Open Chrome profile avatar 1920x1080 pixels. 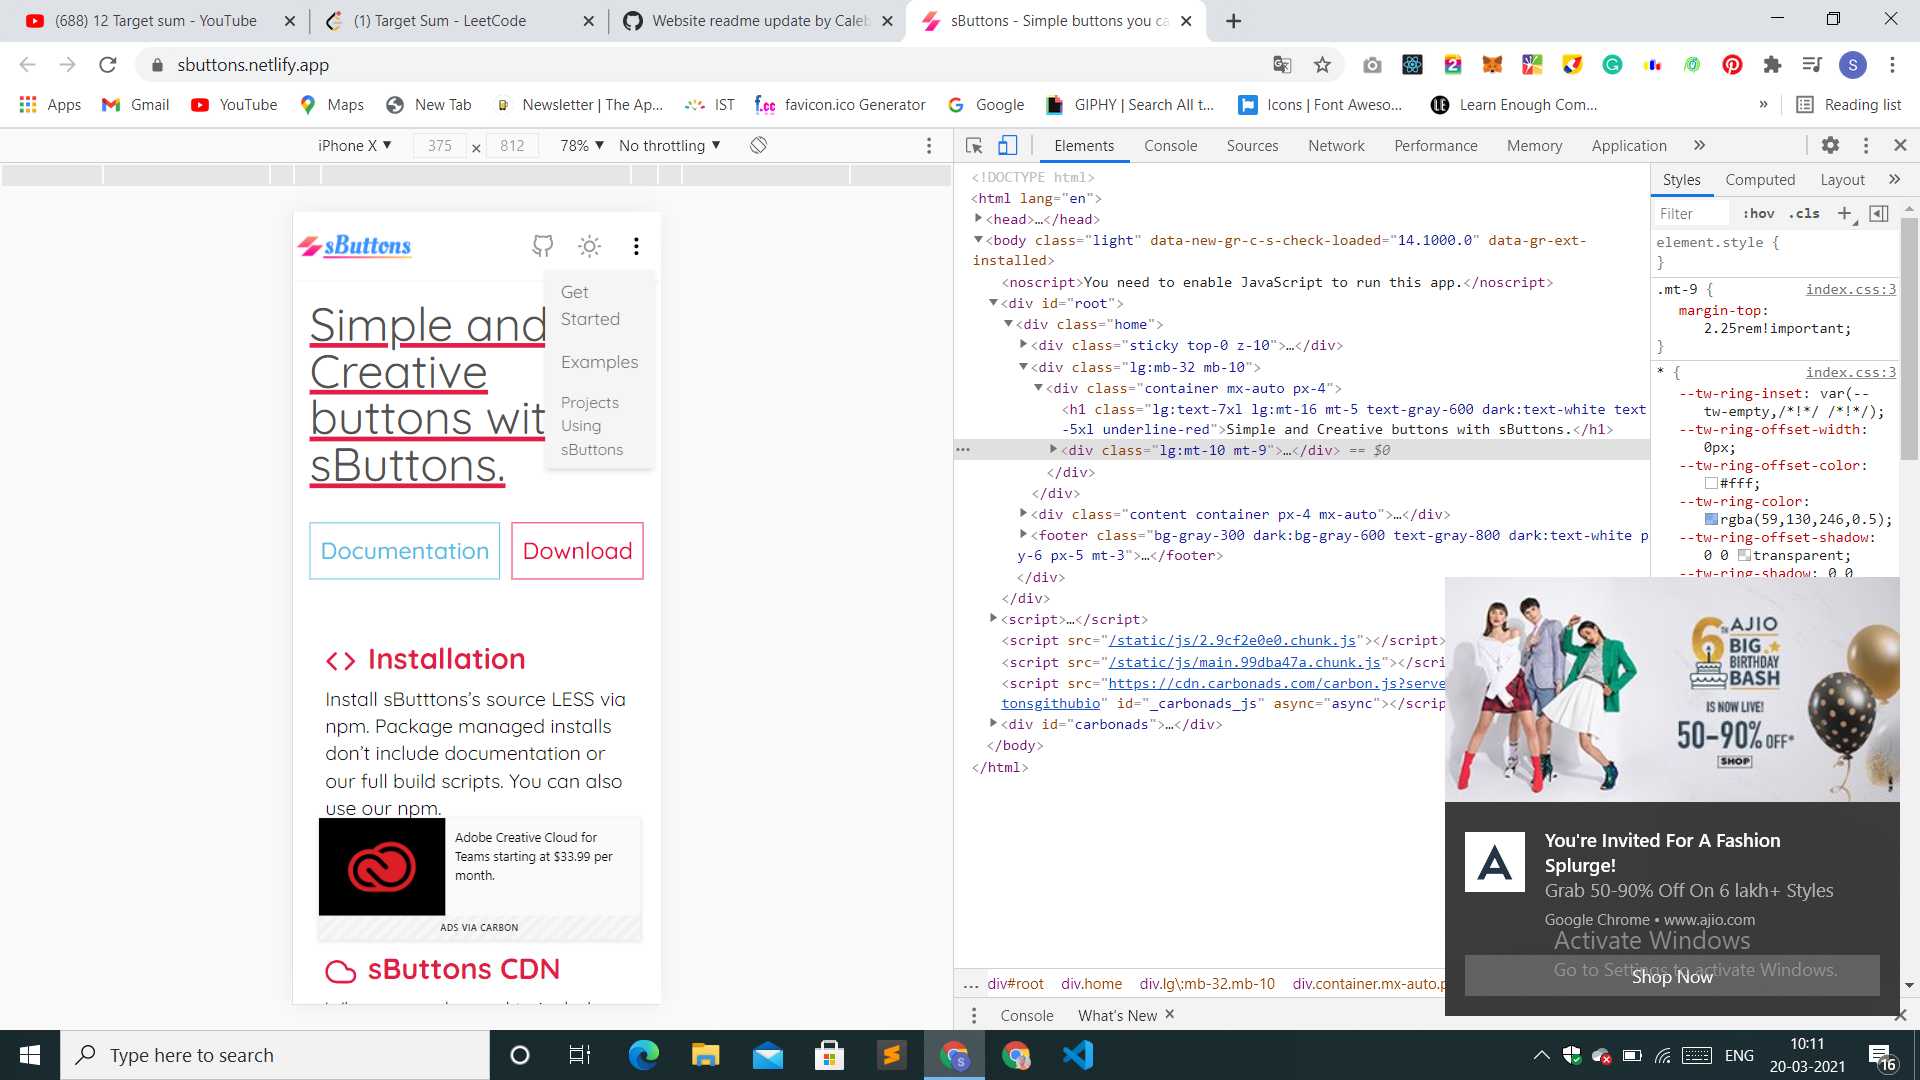pyautogui.click(x=1853, y=65)
